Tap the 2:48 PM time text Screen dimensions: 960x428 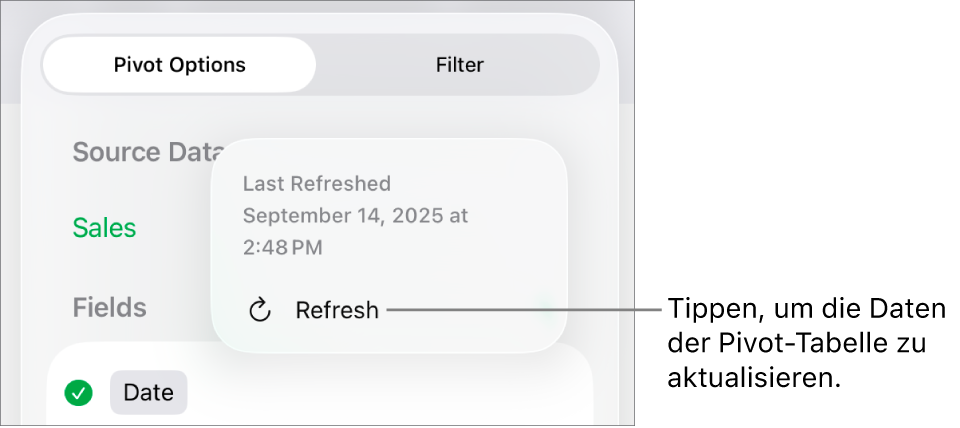[x=282, y=247]
